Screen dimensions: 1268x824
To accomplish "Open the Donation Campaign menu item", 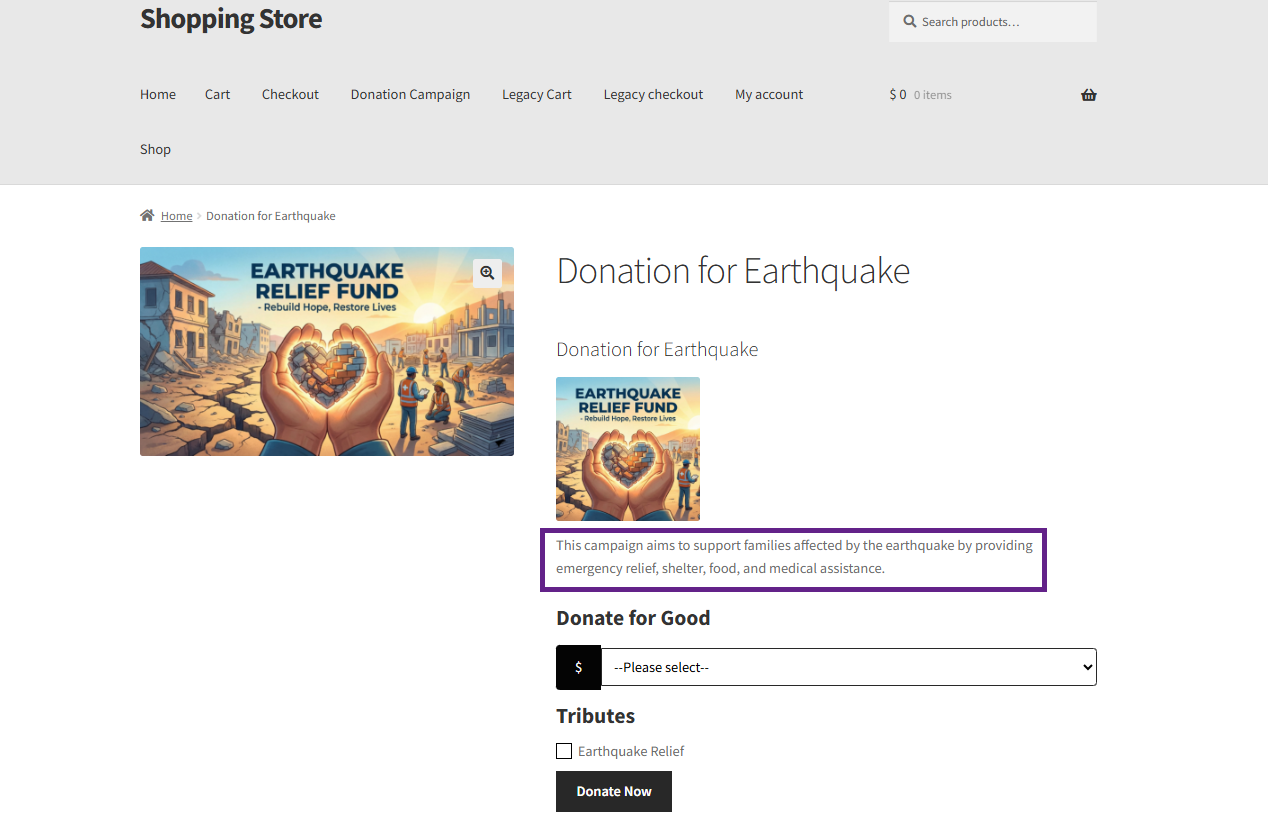I will [x=410, y=94].
